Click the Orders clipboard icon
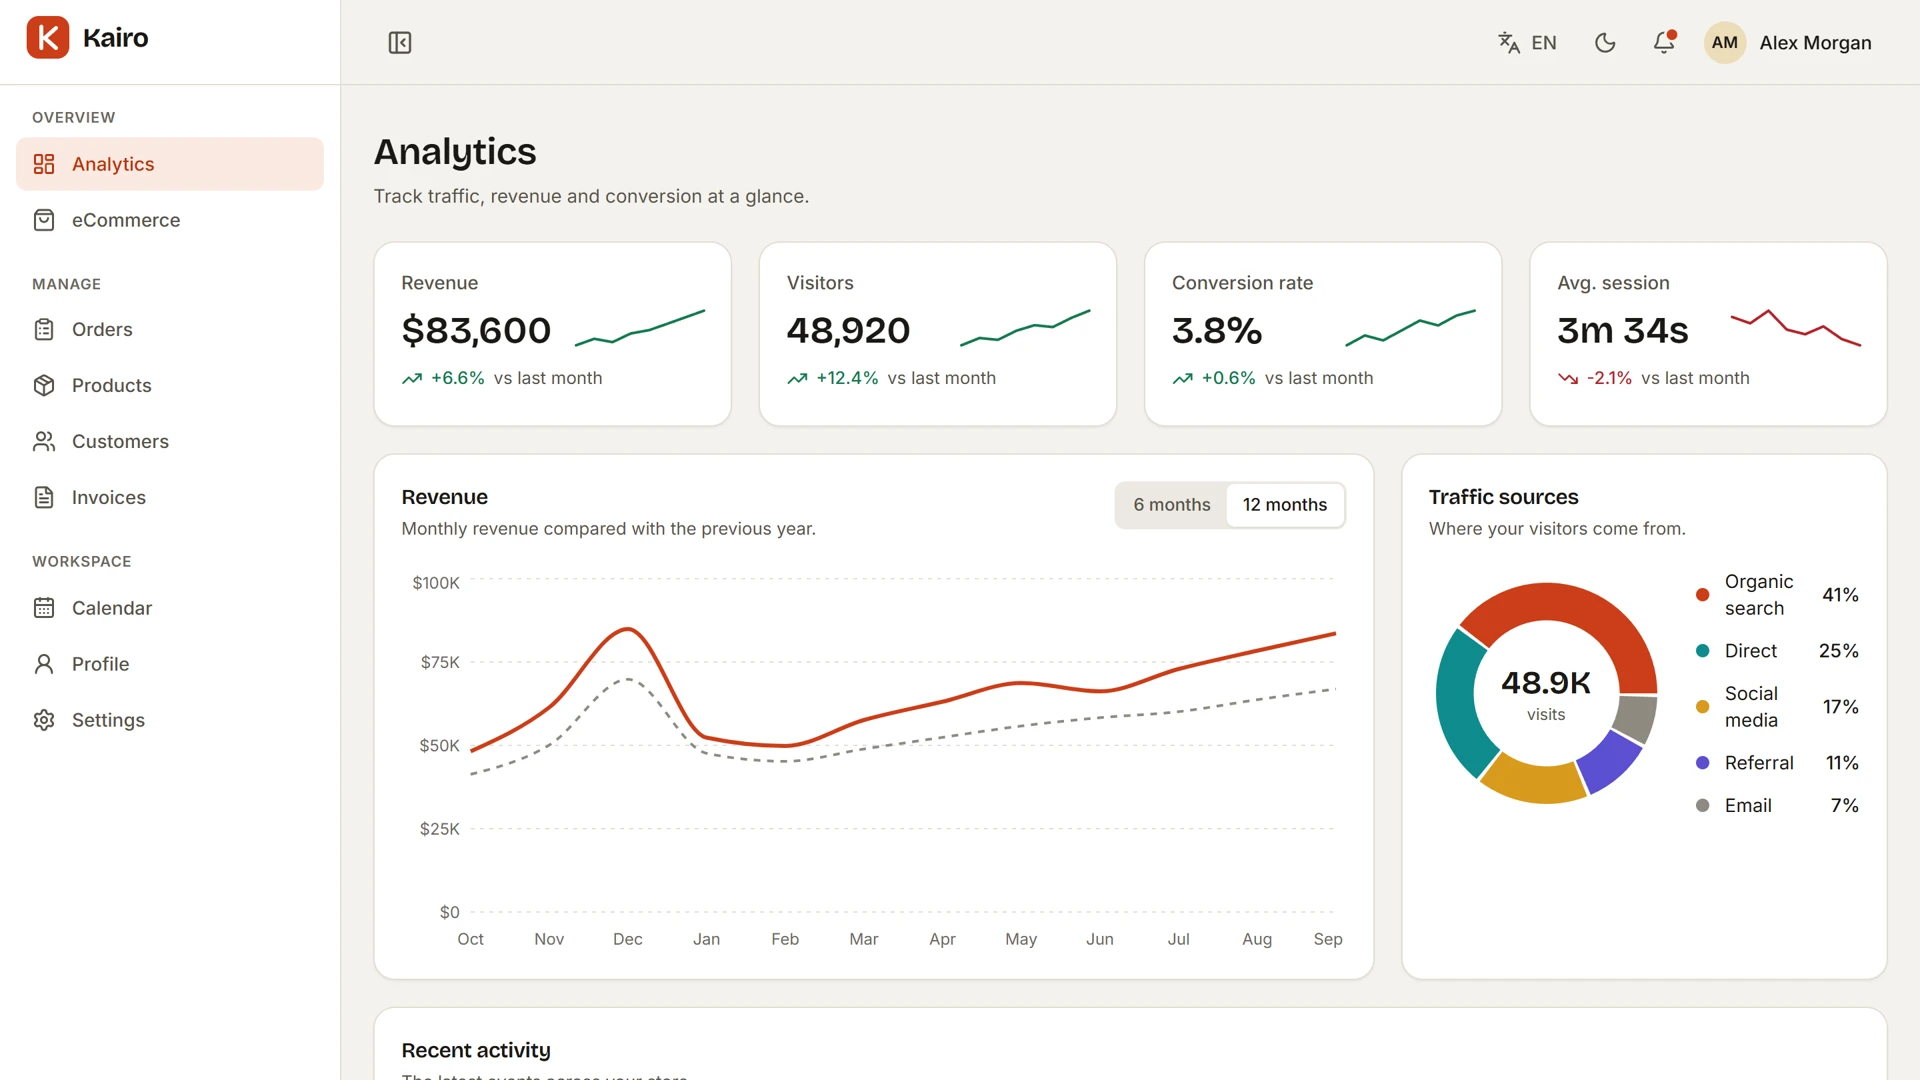 (44, 329)
